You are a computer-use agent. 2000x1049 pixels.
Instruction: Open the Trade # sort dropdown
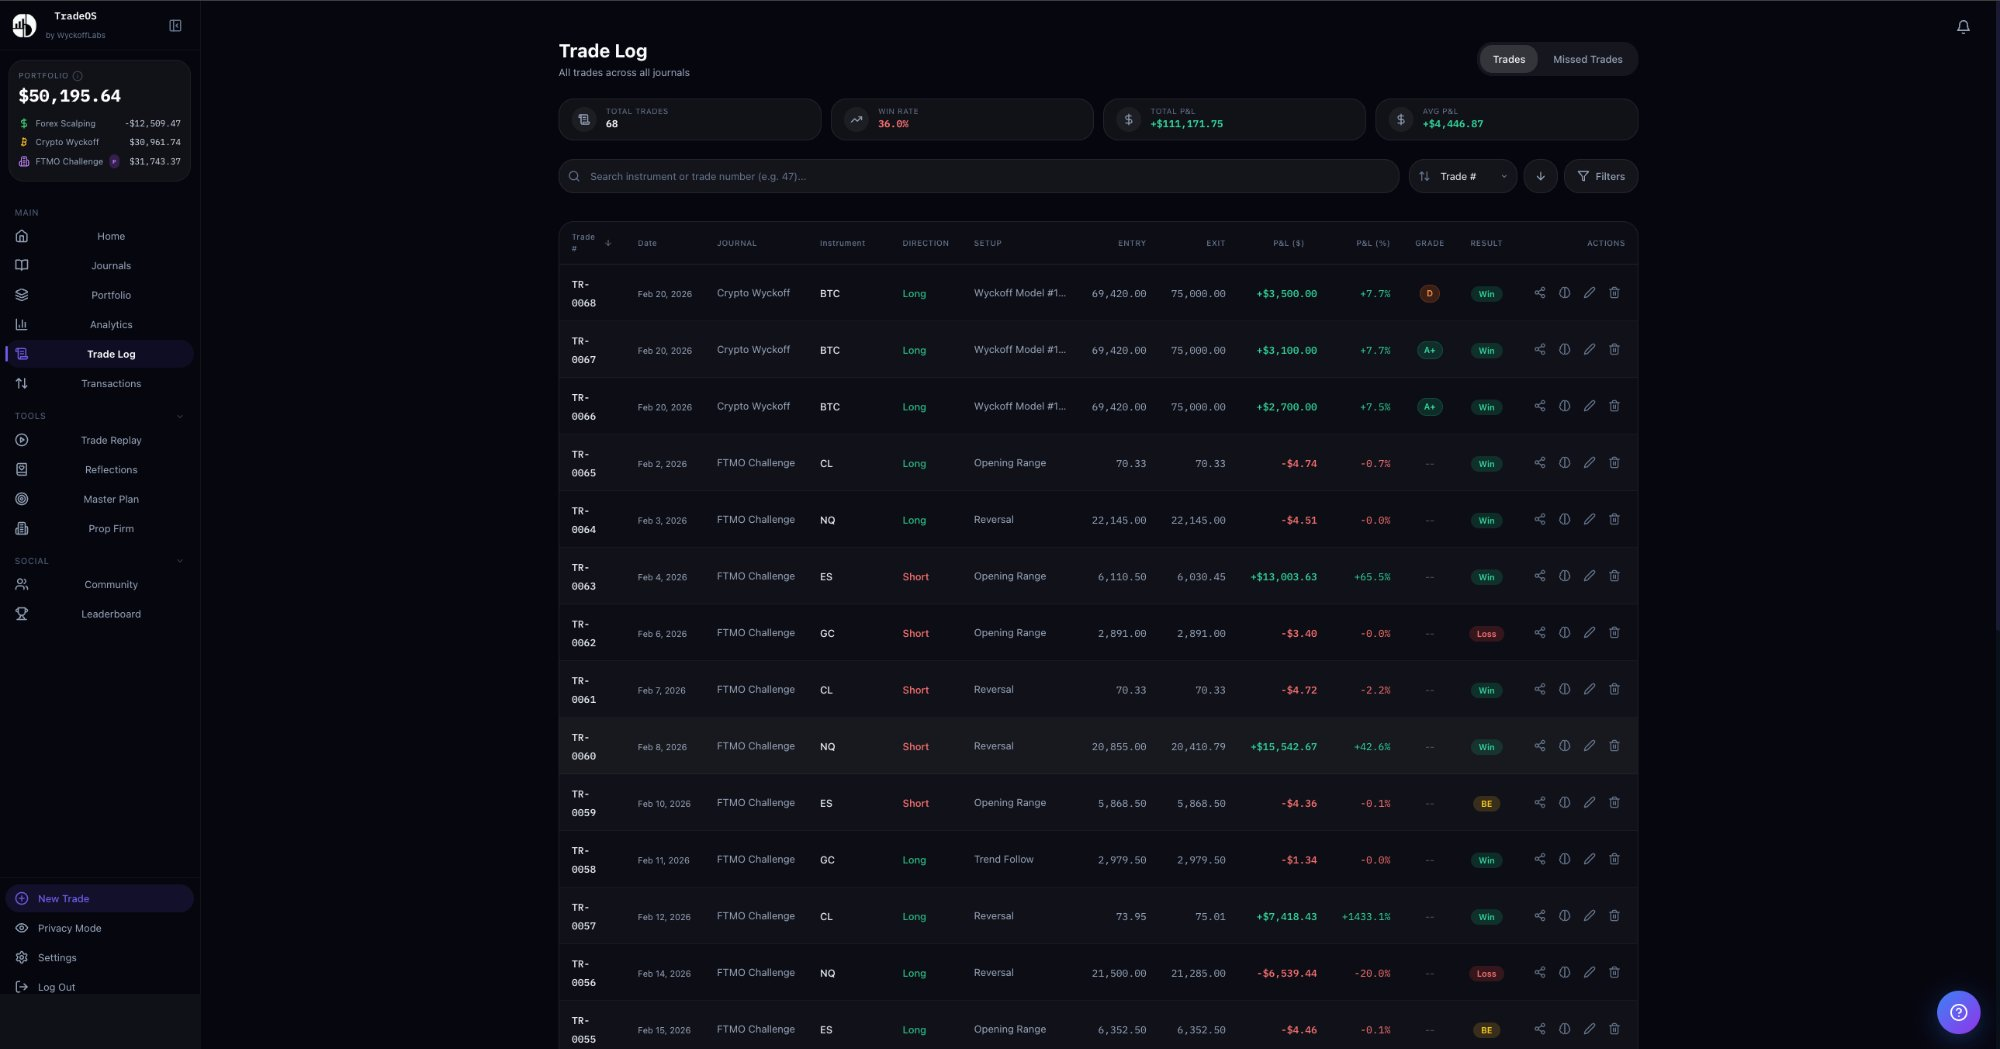pos(1462,176)
